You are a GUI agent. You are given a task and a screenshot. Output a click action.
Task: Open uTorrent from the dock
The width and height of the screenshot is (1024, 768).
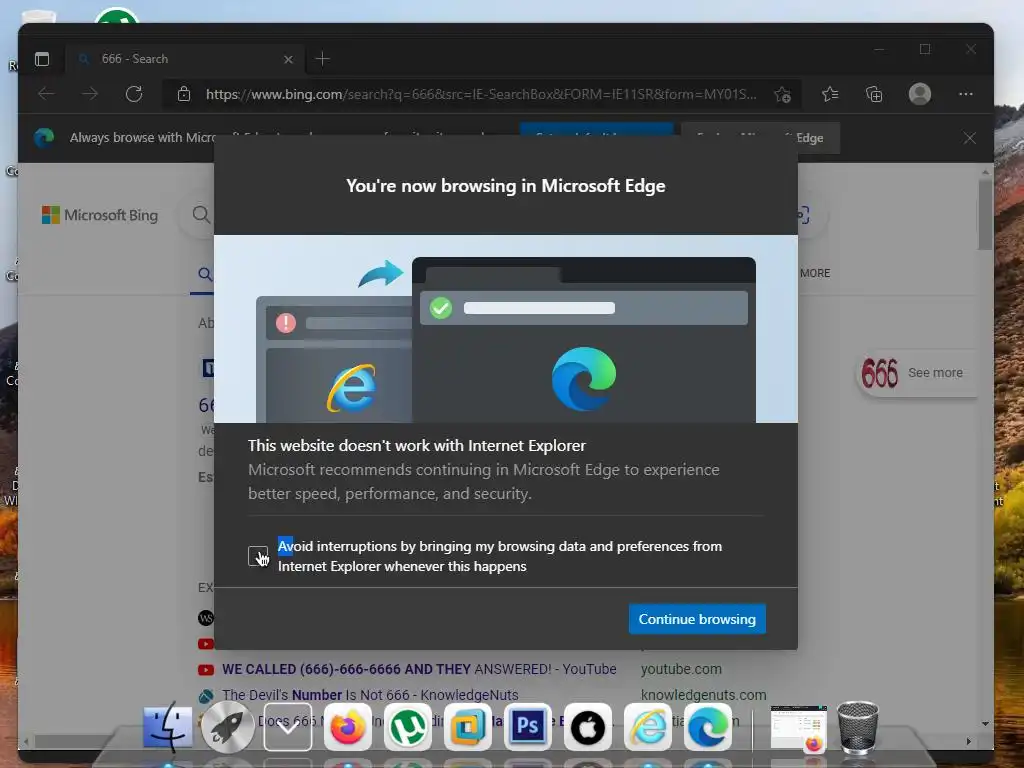click(x=408, y=727)
